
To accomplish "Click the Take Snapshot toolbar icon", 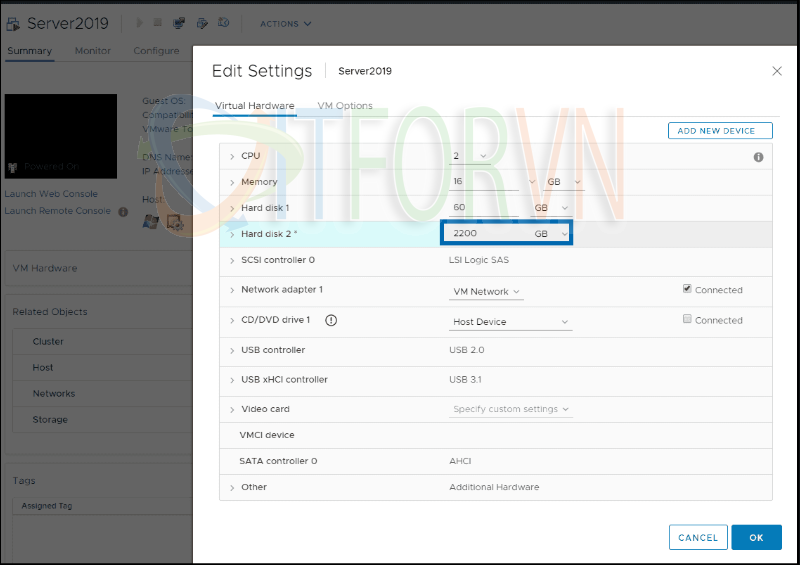I will [223, 22].
